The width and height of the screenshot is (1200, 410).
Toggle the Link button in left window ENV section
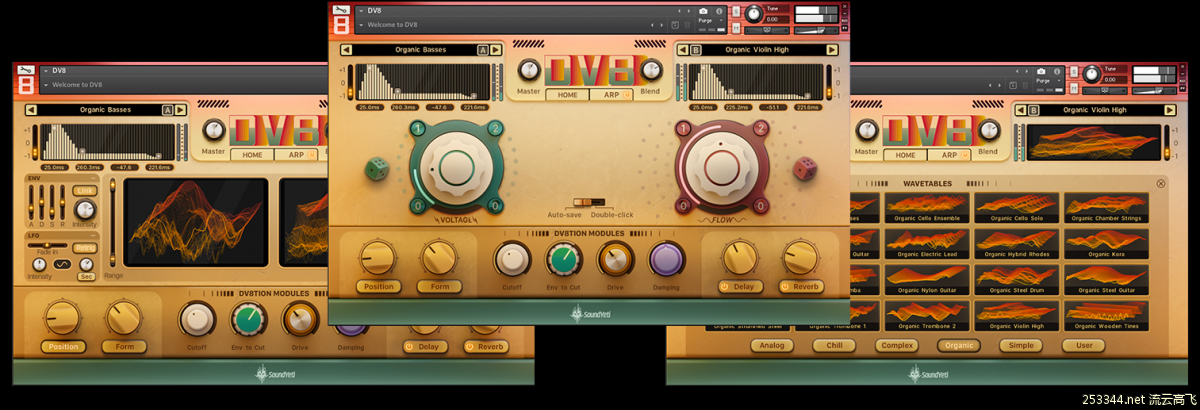[x=85, y=191]
